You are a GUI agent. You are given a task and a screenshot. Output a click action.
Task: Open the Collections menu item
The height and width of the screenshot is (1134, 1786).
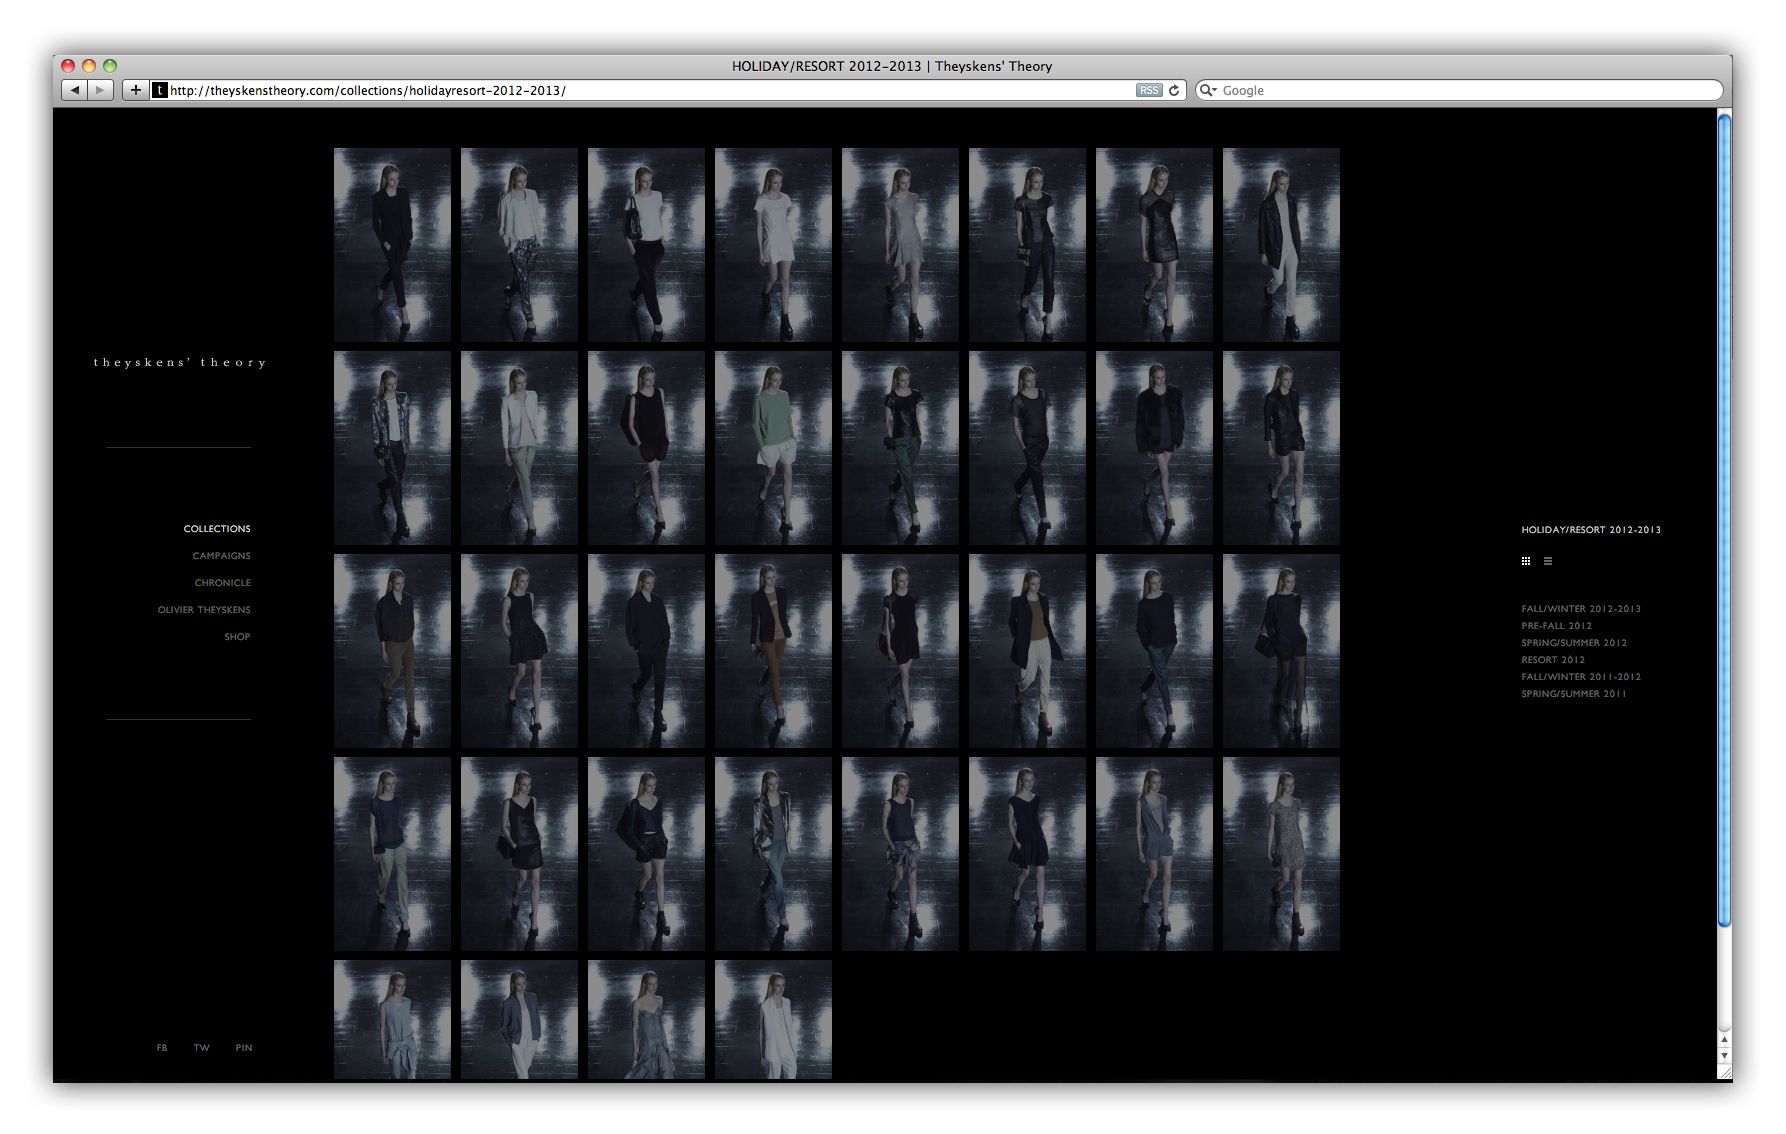(x=217, y=529)
